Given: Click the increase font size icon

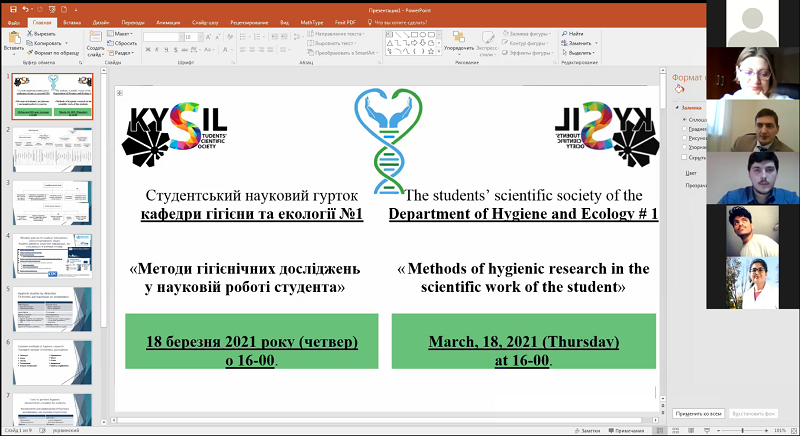Looking at the screenshot, I should tap(209, 37).
